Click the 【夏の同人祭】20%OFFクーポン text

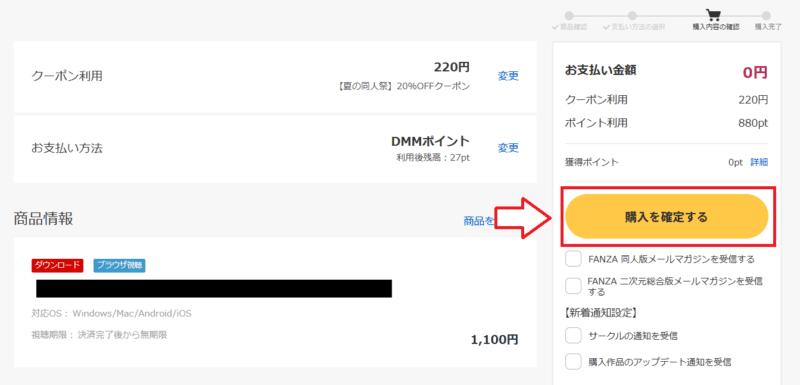[x=403, y=86]
